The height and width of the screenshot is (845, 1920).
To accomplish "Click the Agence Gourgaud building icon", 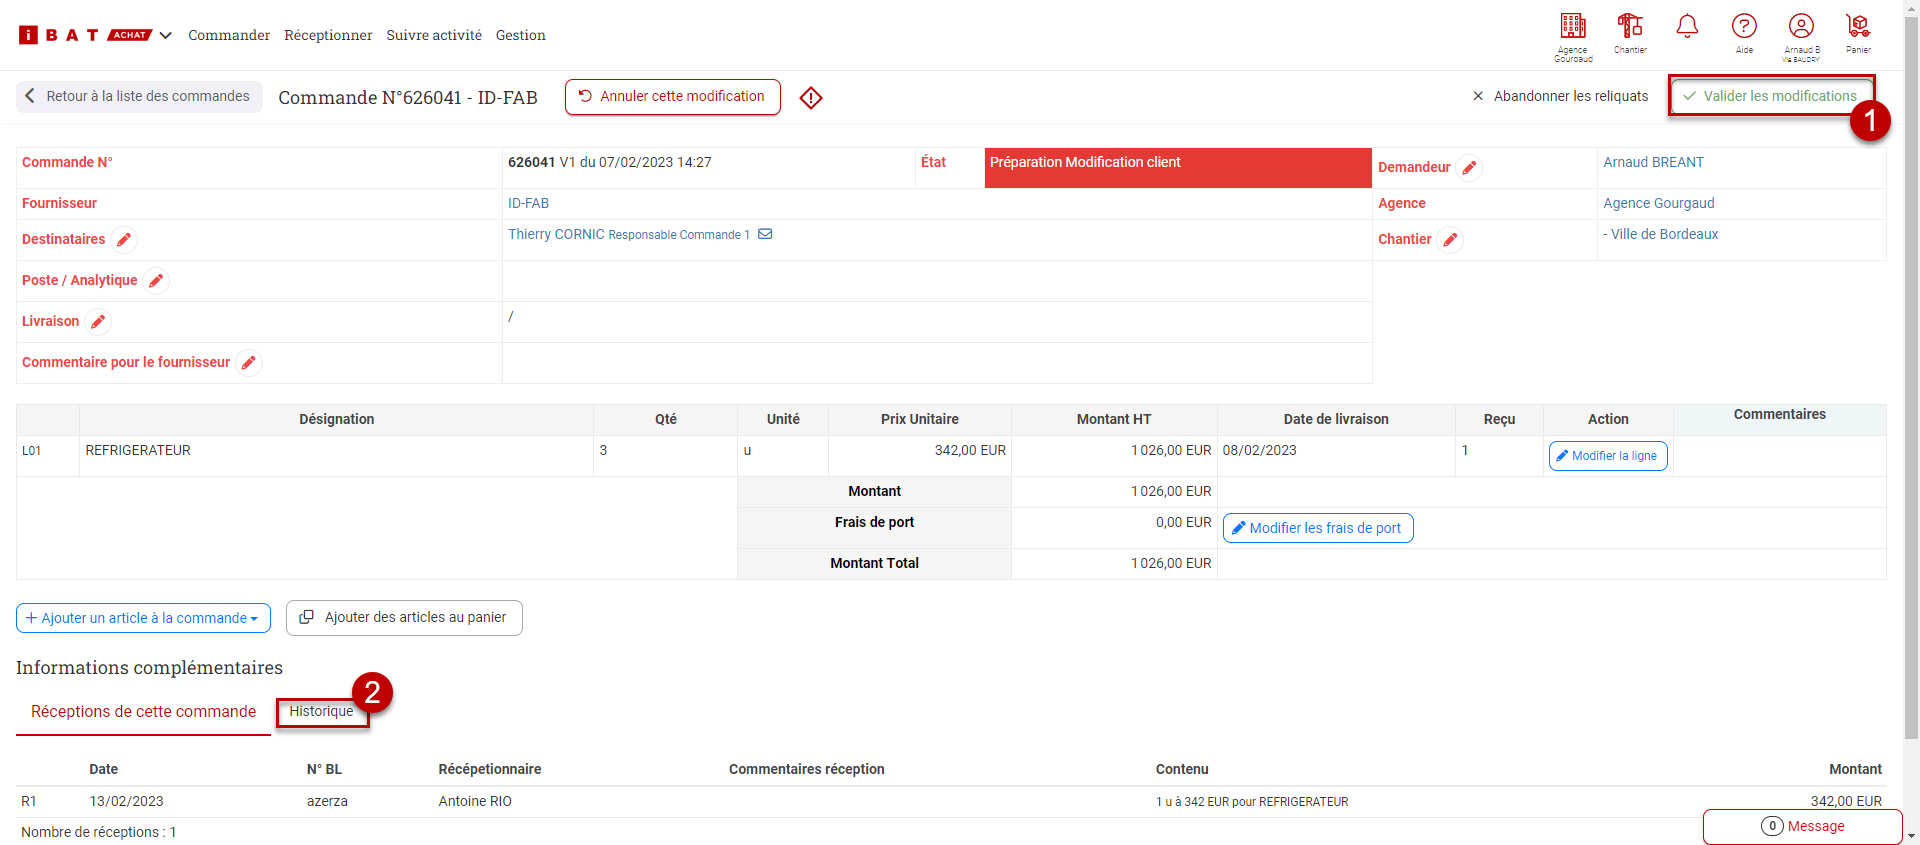I will 1573,27.
